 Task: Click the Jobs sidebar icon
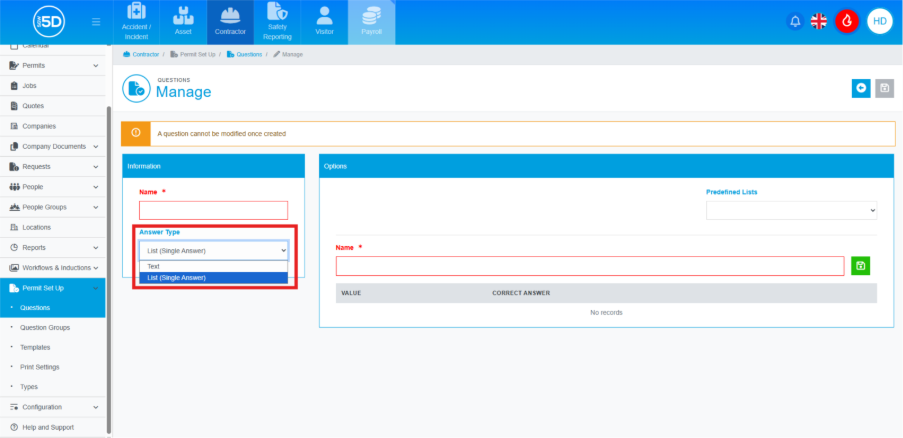pyautogui.click(x=14, y=86)
